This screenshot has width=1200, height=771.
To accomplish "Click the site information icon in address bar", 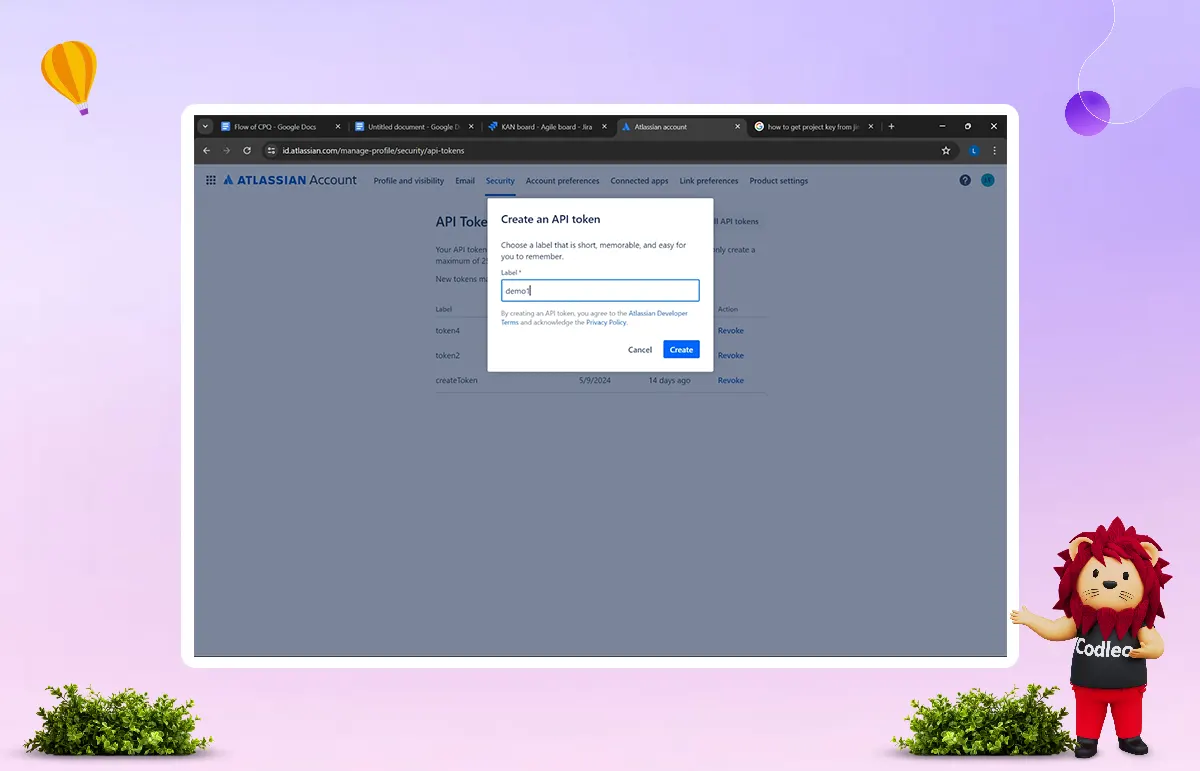I will click(271, 151).
